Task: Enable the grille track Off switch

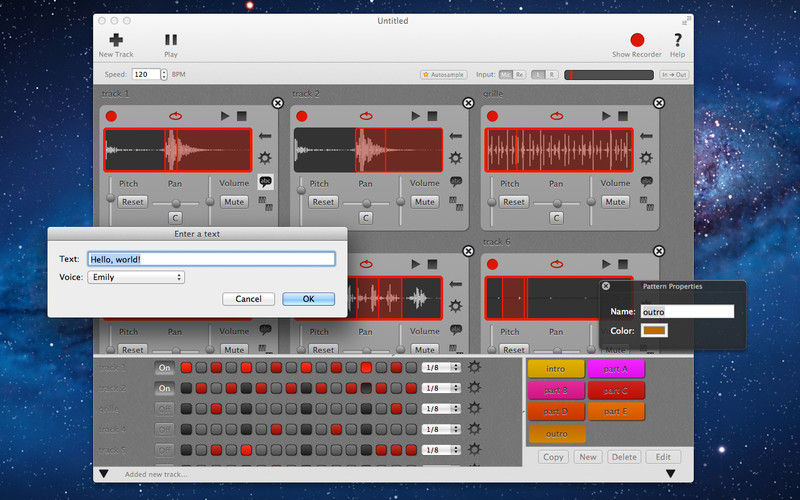Action: click(x=164, y=409)
